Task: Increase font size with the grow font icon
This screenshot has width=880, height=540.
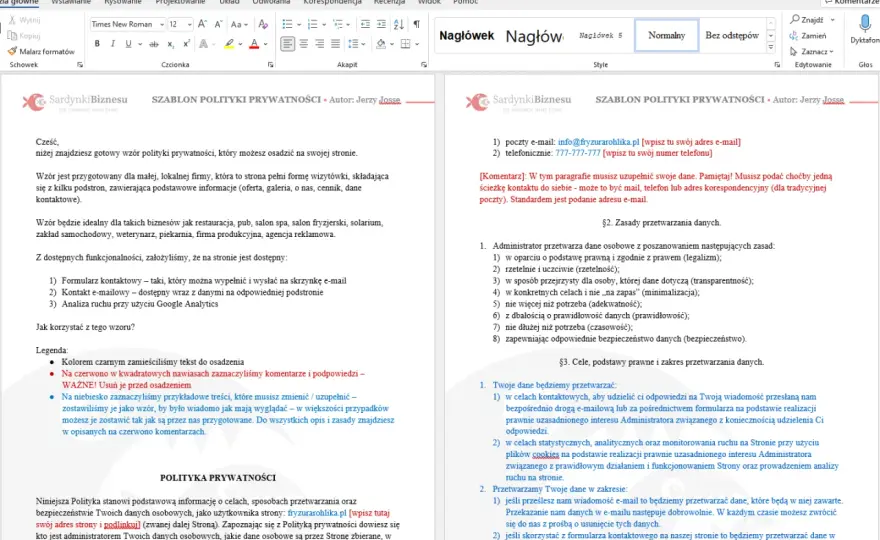Action: 203,24
